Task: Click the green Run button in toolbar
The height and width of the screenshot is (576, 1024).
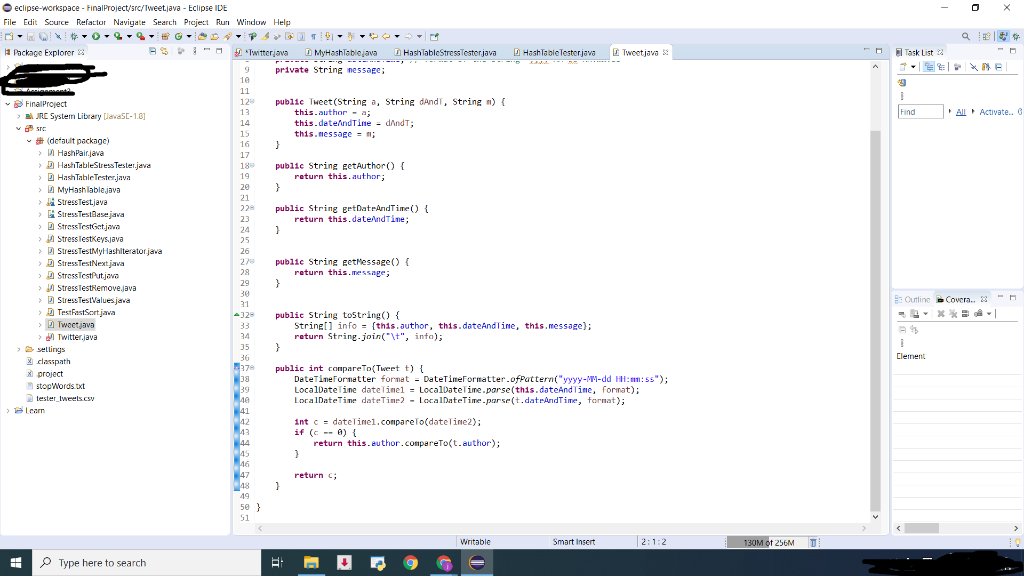Action: pos(96,37)
